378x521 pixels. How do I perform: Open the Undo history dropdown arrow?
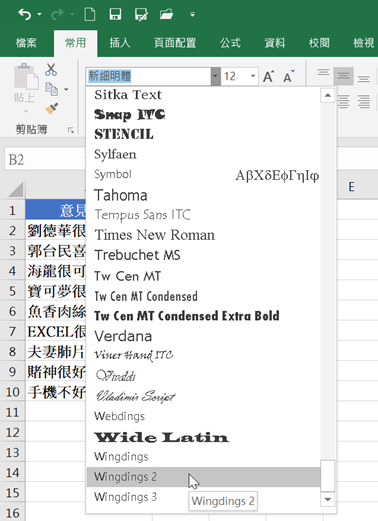[x=39, y=14]
